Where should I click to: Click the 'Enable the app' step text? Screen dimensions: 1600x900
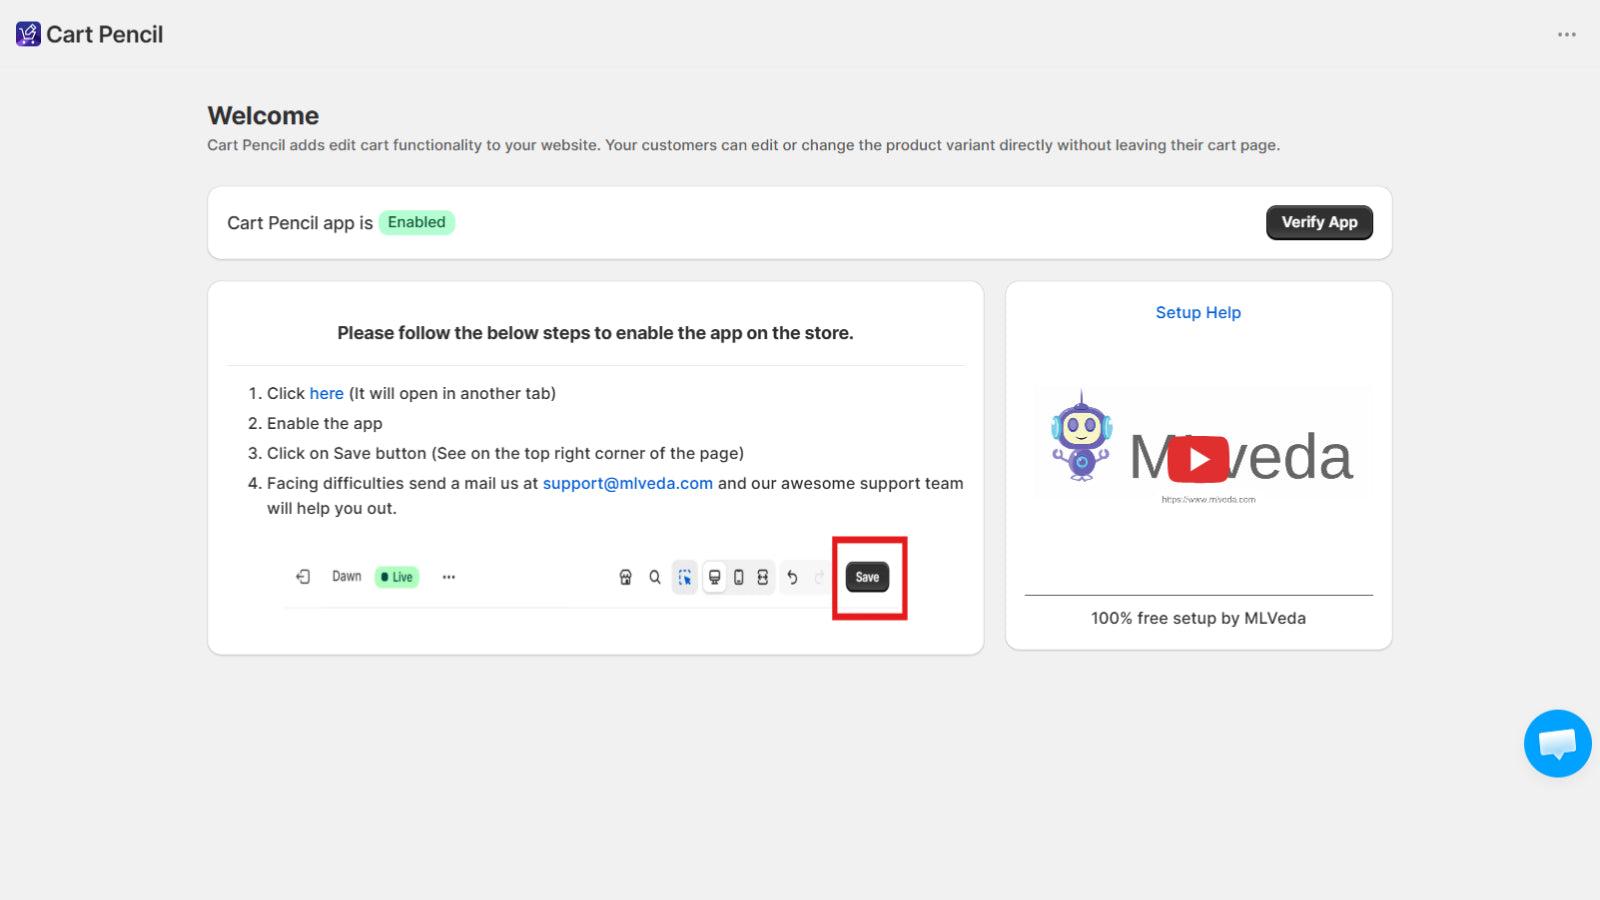pyautogui.click(x=324, y=423)
